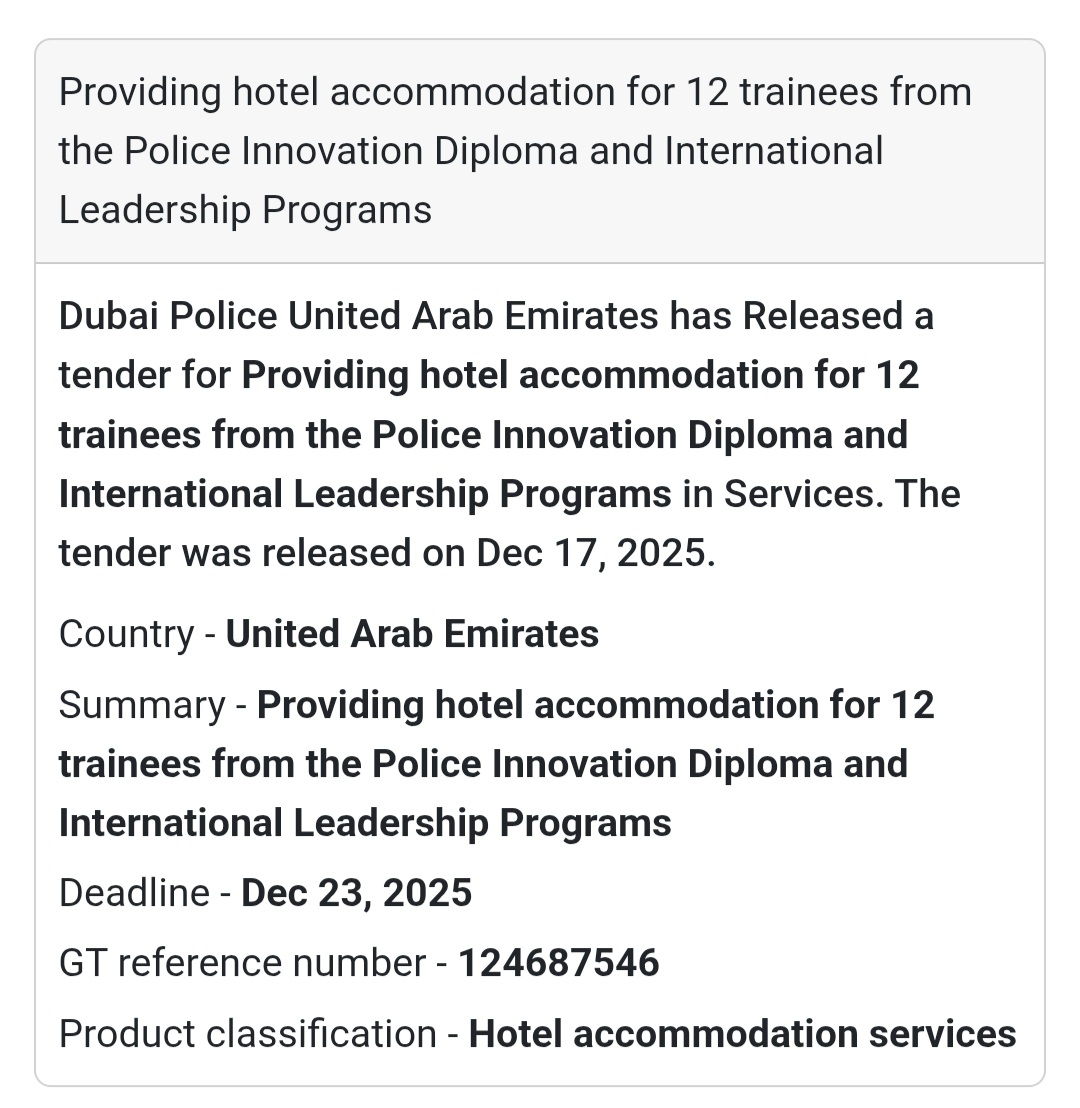Click the "GT reference number" label
1080x1108 pixels.
[242, 963]
